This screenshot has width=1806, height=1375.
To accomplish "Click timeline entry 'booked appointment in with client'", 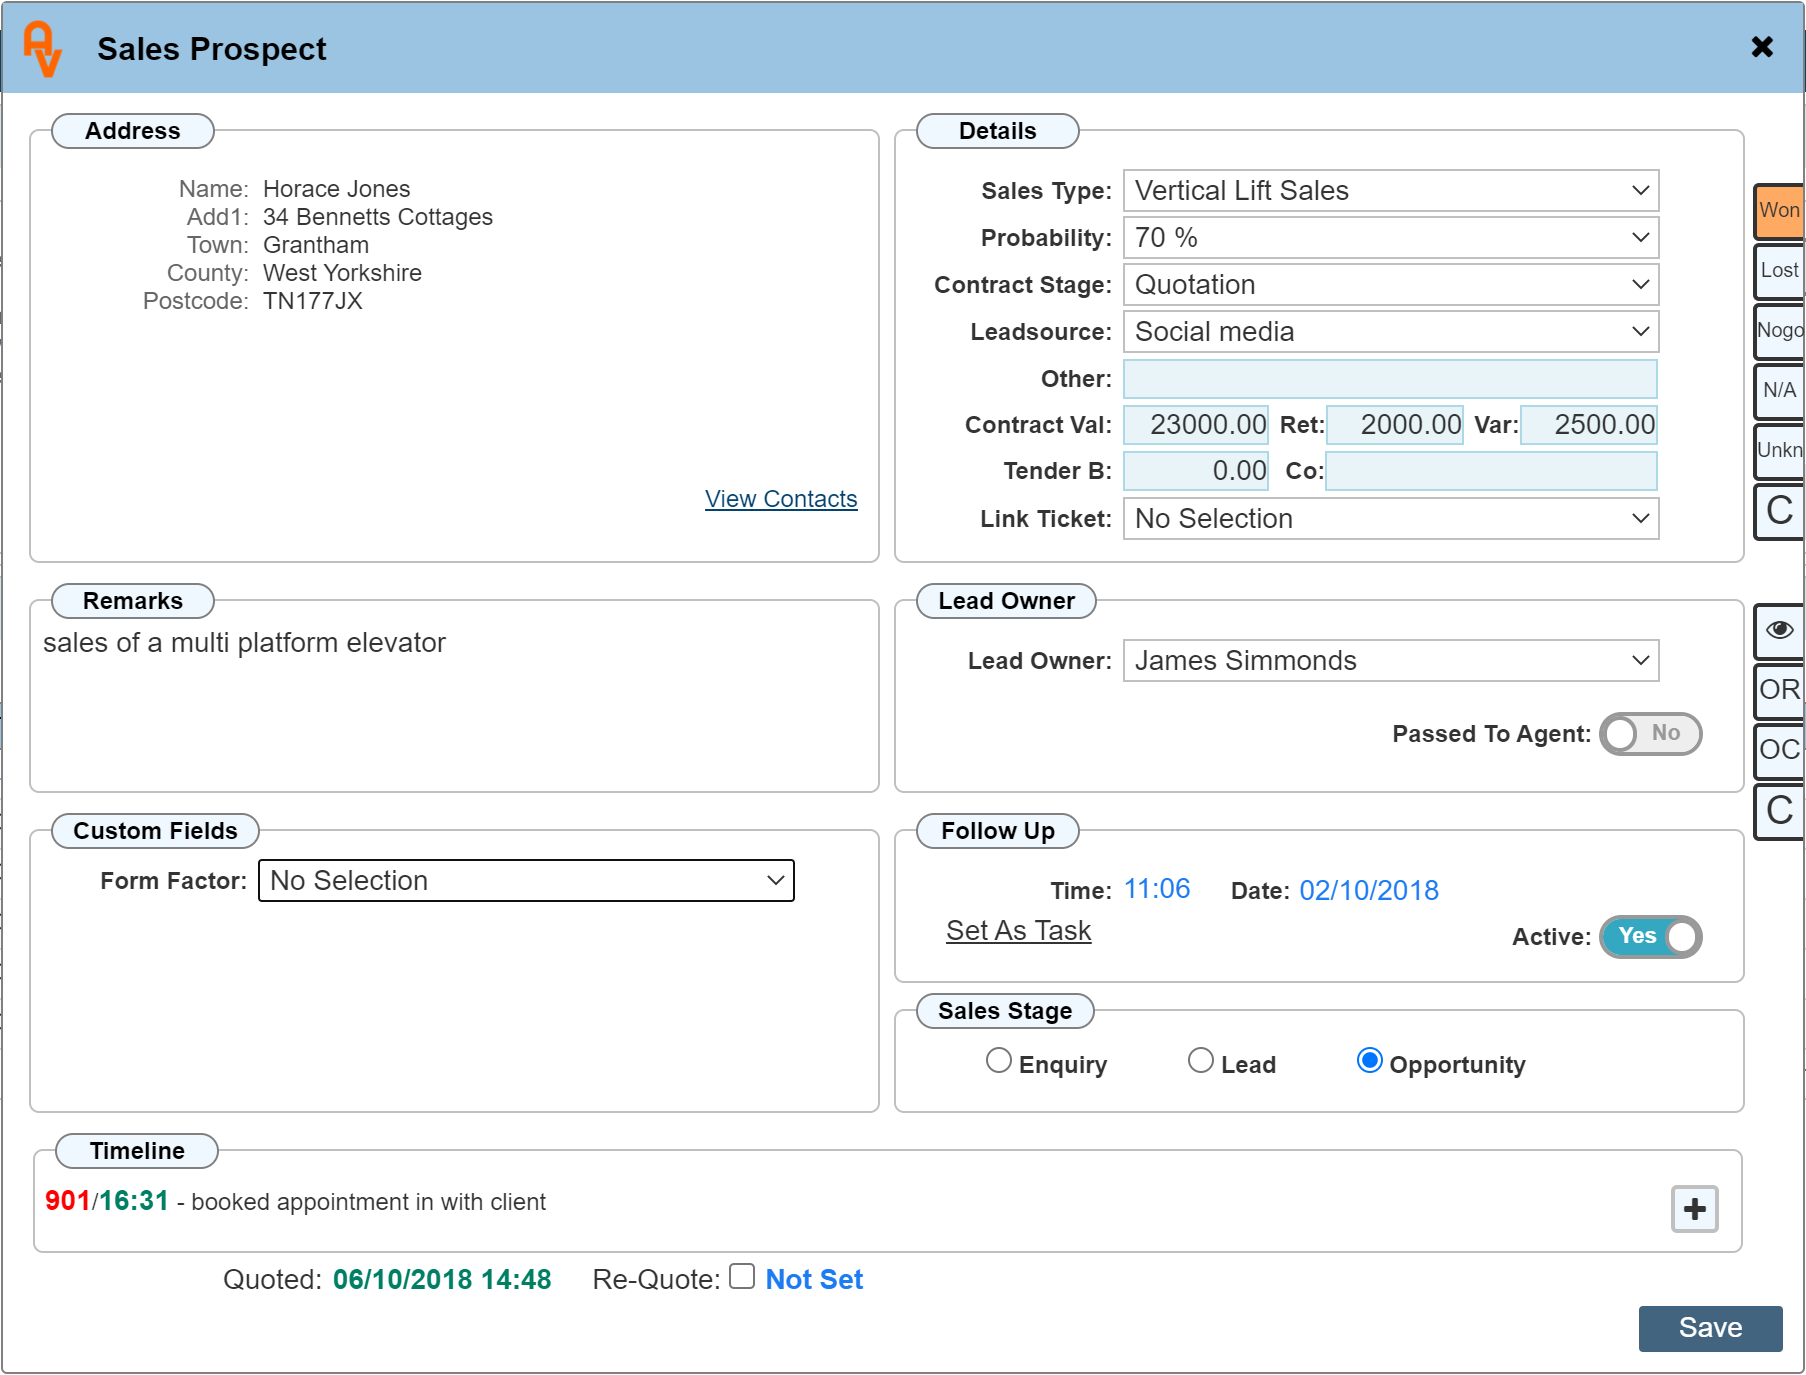I will pyautogui.click(x=368, y=1202).
